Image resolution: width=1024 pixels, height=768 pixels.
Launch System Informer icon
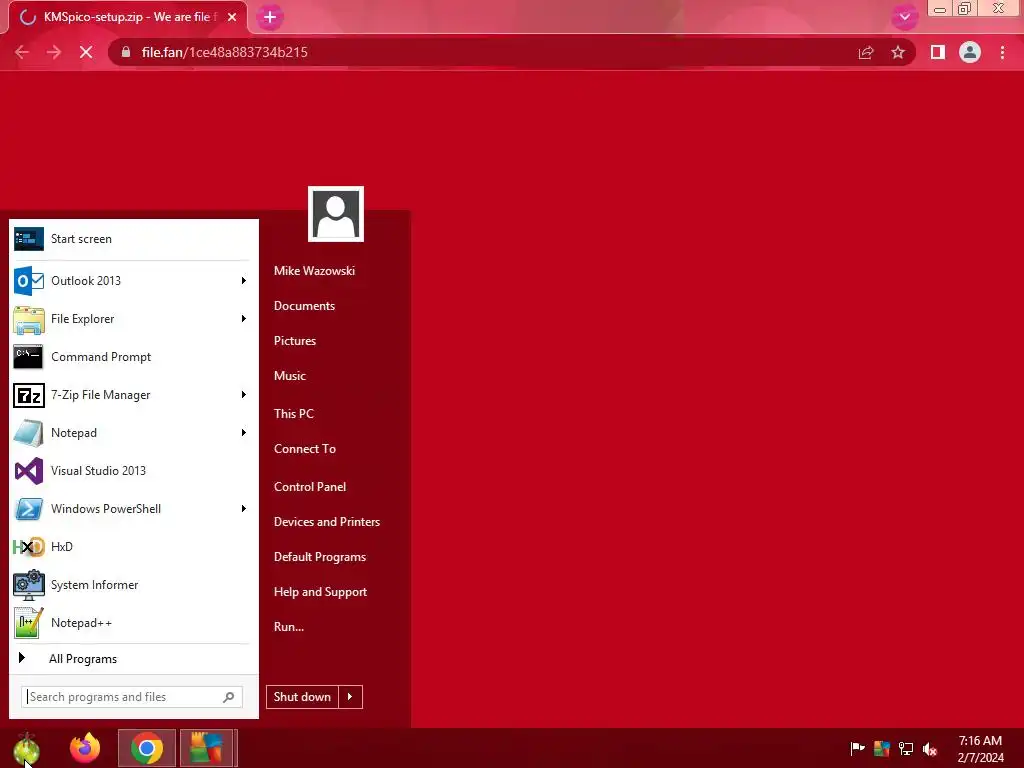pyautogui.click(x=29, y=585)
